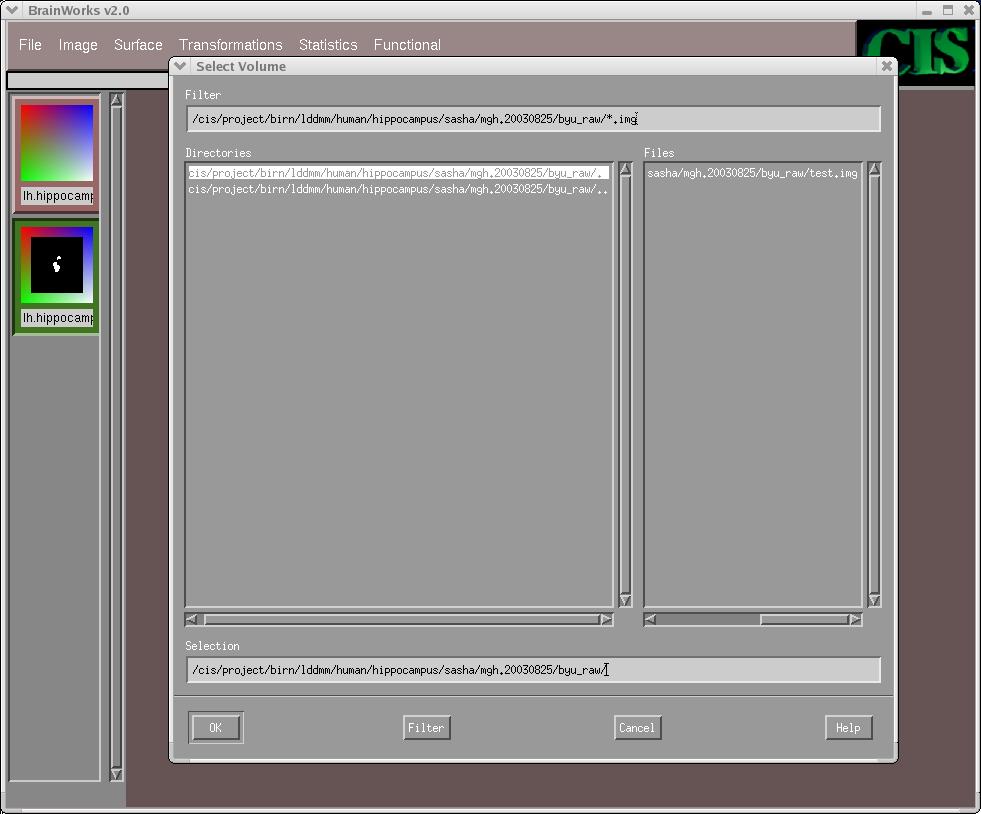The image size is (981, 814).
Task: Close the Select Volume dialog
Action: [887, 66]
